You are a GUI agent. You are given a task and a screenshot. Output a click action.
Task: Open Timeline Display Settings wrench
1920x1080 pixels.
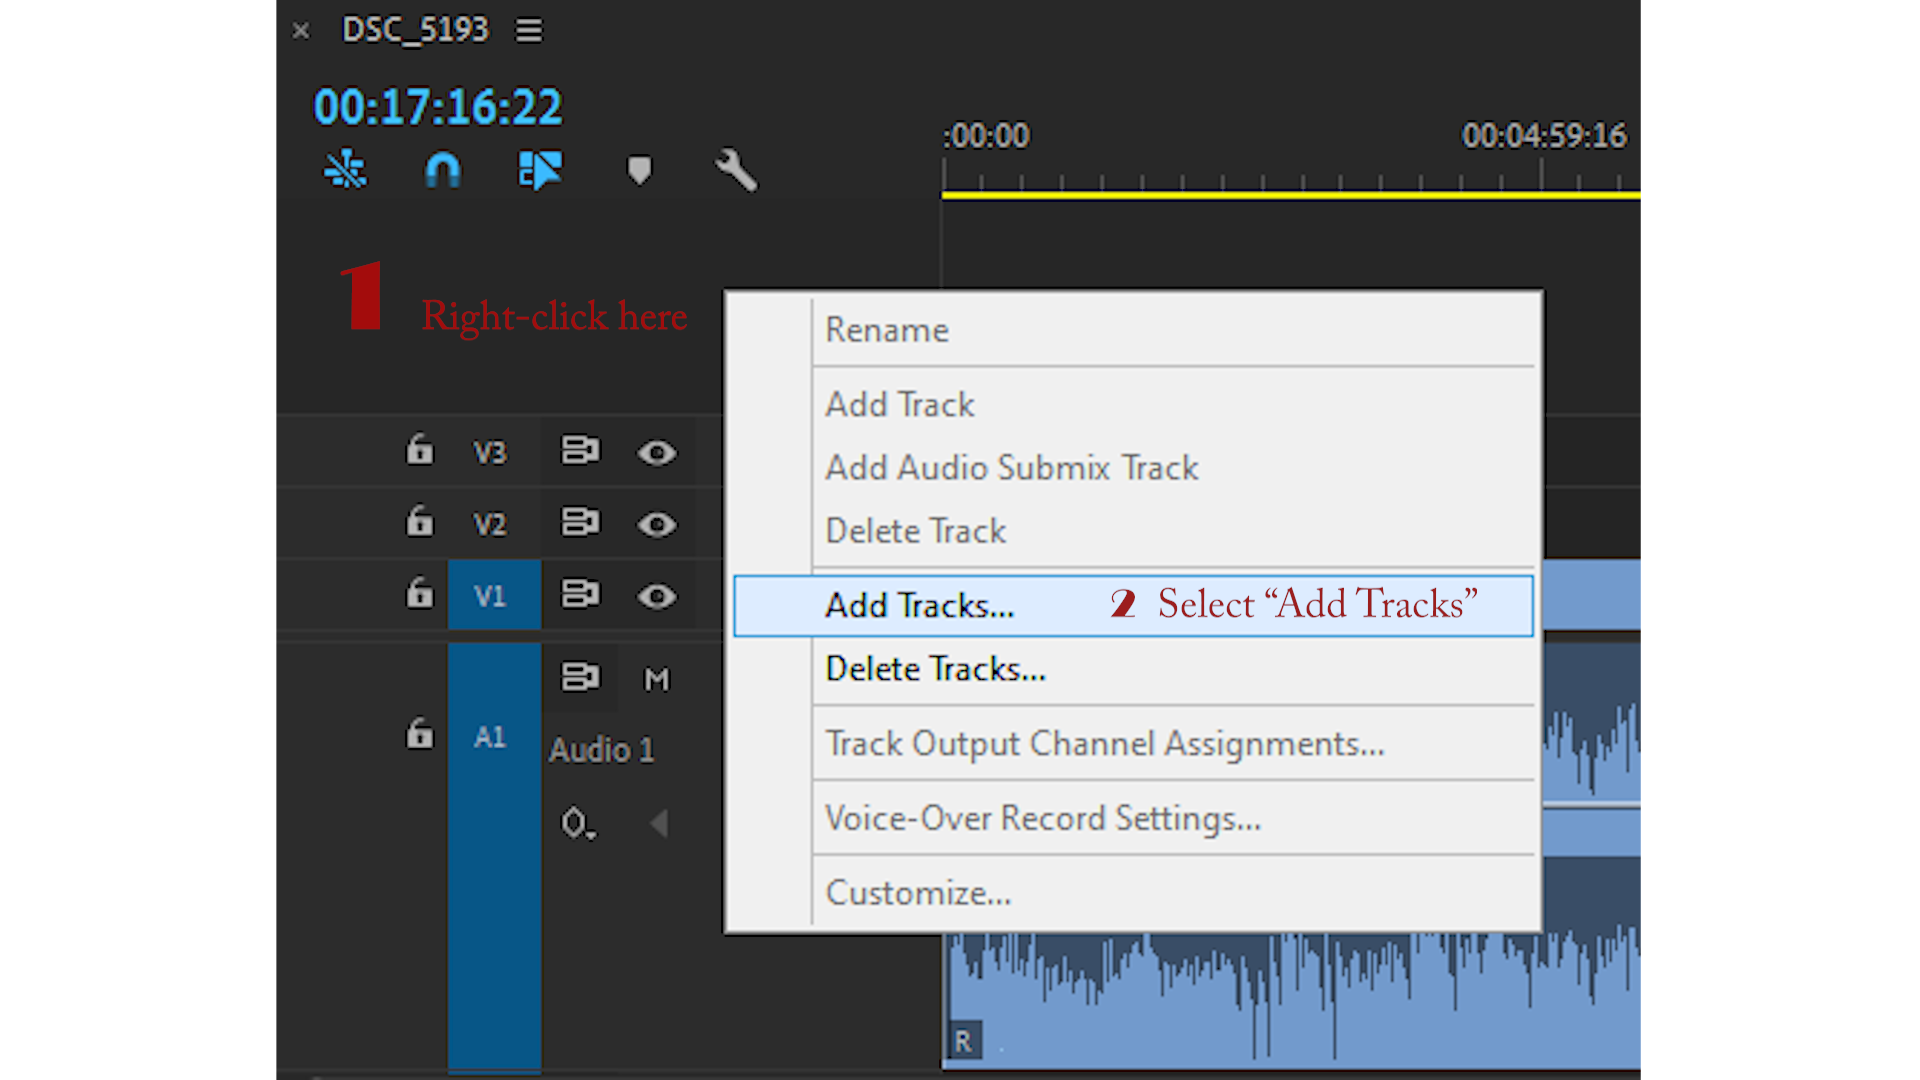pyautogui.click(x=736, y=170)
